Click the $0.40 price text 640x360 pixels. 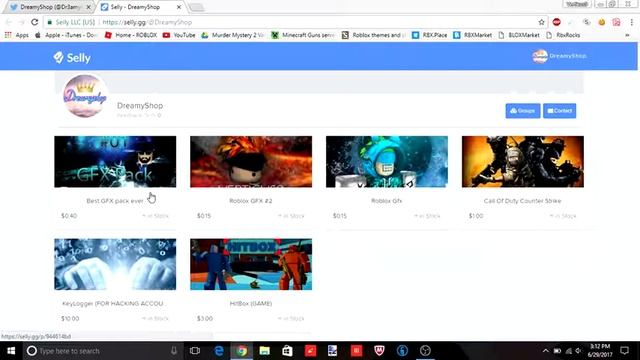click(x=69, y=216)
